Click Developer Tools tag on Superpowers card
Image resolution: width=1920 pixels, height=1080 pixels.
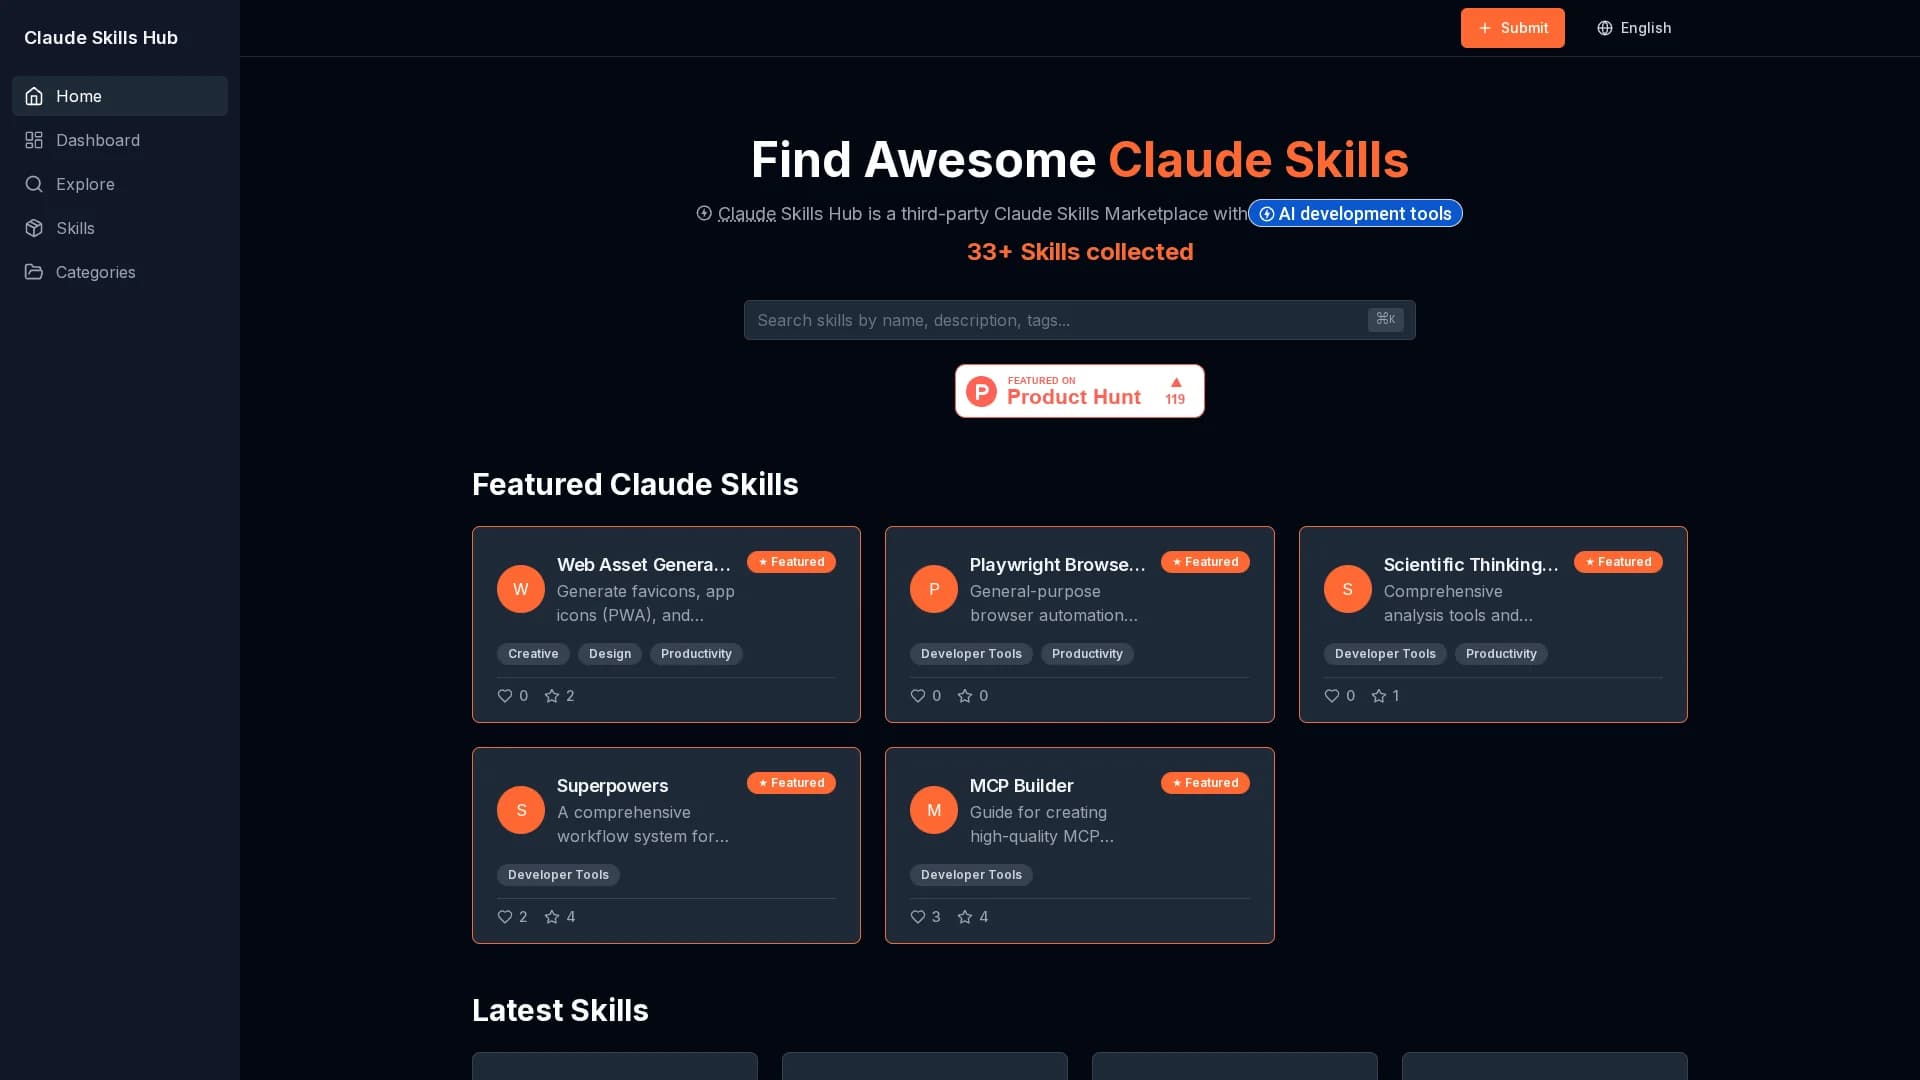558,875
